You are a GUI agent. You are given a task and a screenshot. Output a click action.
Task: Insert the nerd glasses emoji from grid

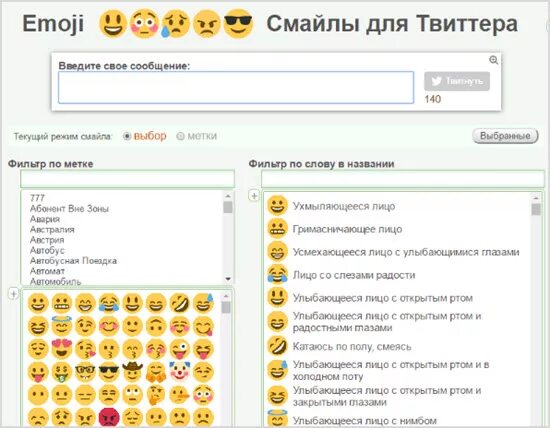[x=85, y=372]
